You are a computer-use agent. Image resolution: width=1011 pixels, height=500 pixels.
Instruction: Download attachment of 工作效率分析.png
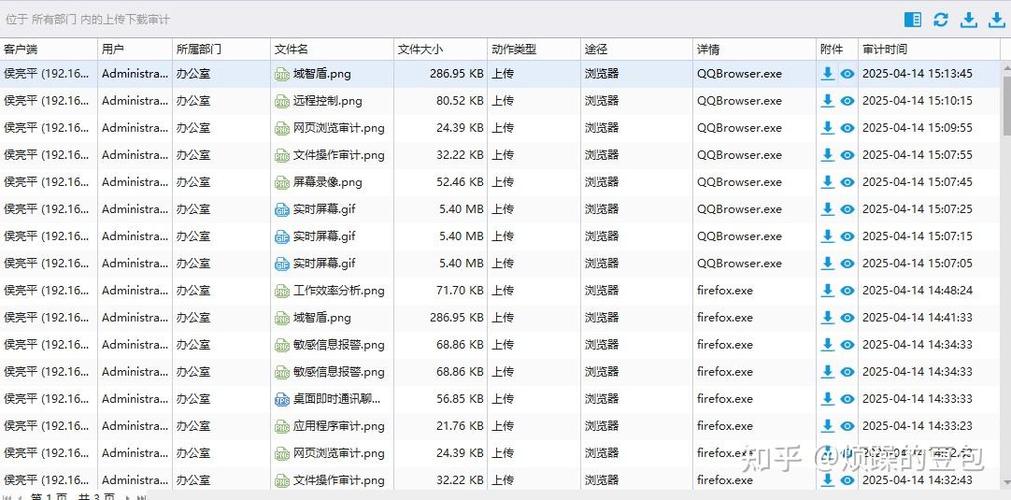coord(827,290)
